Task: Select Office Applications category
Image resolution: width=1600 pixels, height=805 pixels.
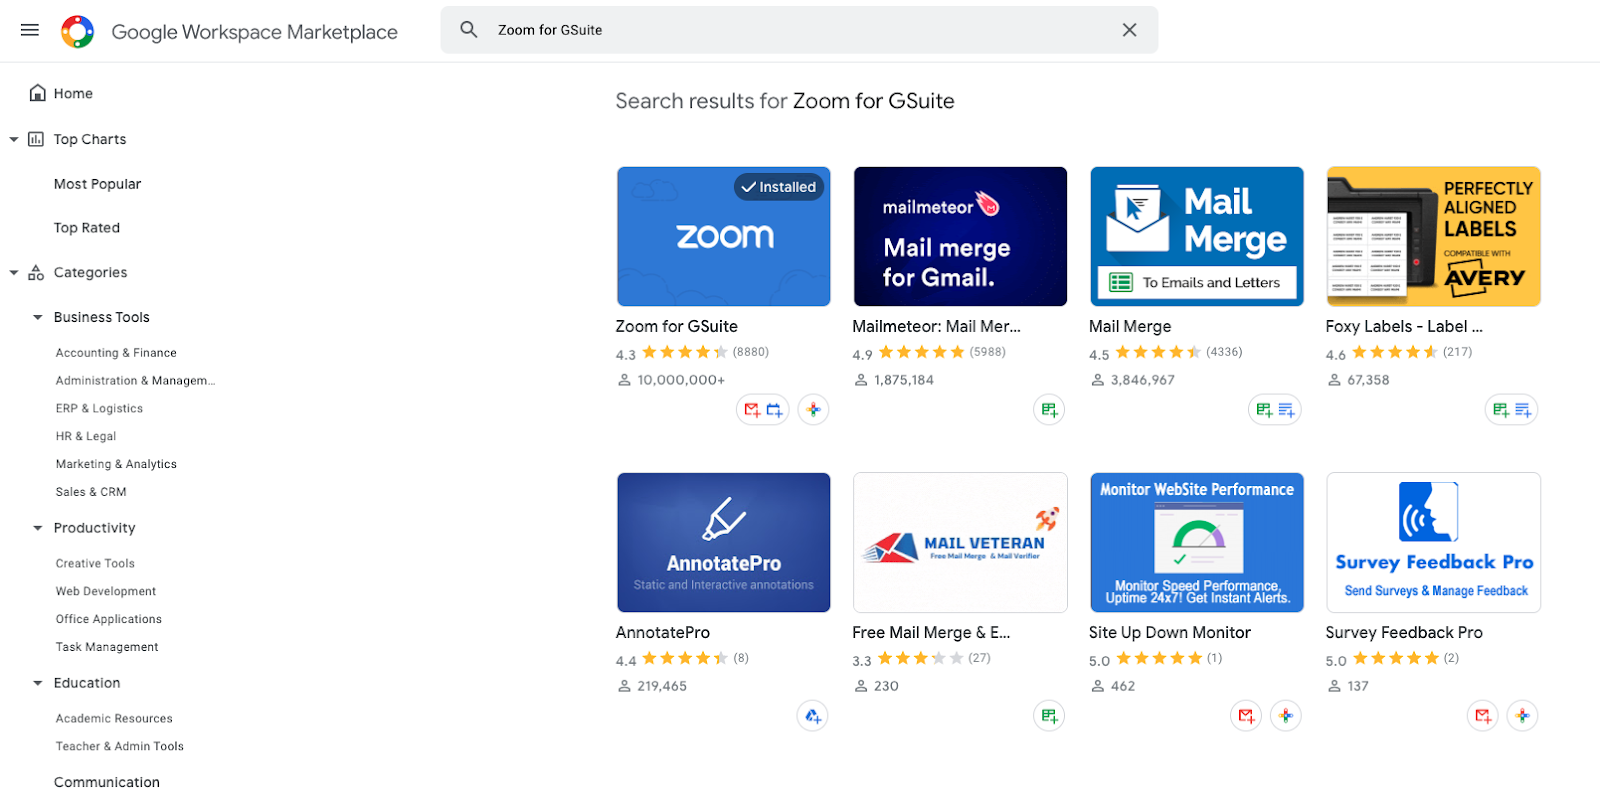Action: point(109,620)
